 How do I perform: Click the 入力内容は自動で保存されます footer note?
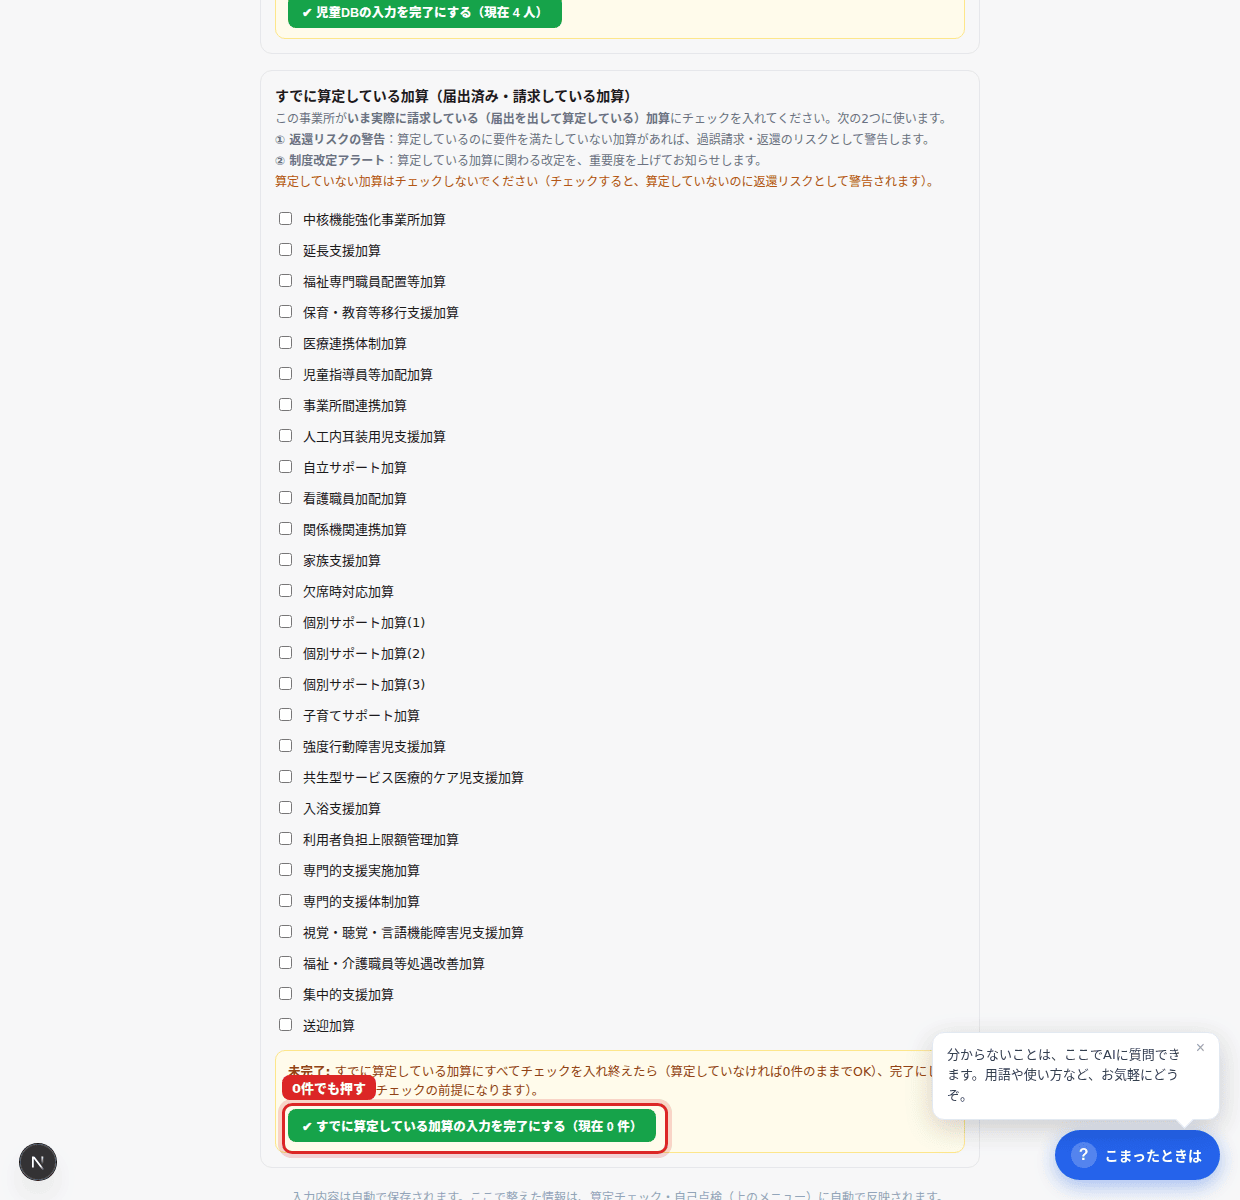click(x=619, y=1195)
